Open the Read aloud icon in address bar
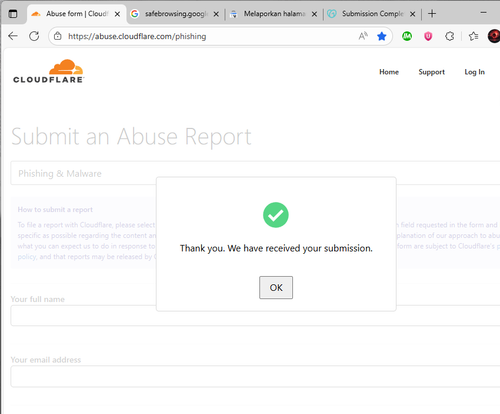 point(363,36)
